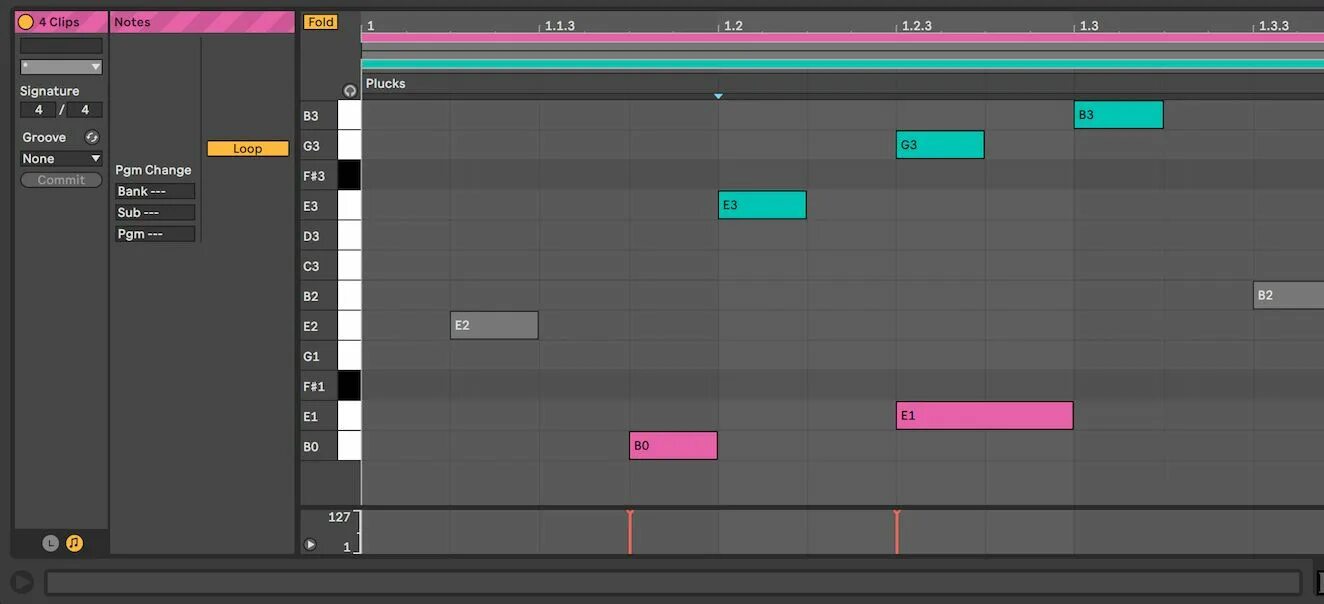Click the clip color circle beside 4 Clips
Screen dimensions: 1324x604
[26, 22]
